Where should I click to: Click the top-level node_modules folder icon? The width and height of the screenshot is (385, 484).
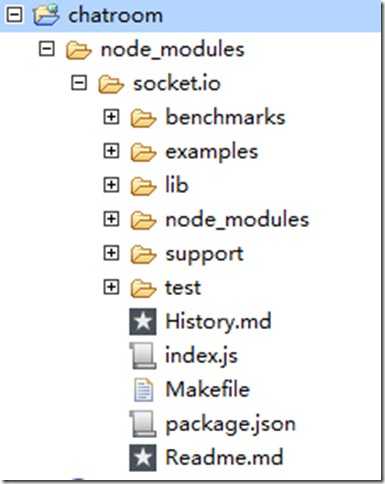tap(79, 50)
